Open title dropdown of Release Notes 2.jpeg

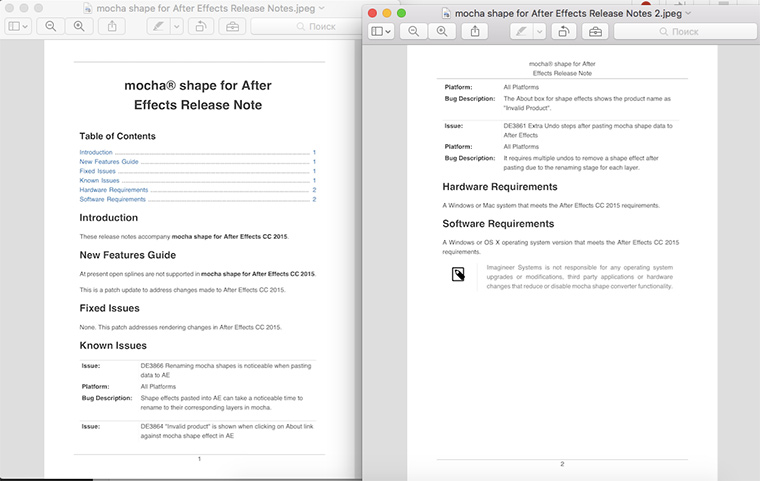coord(688,14)
